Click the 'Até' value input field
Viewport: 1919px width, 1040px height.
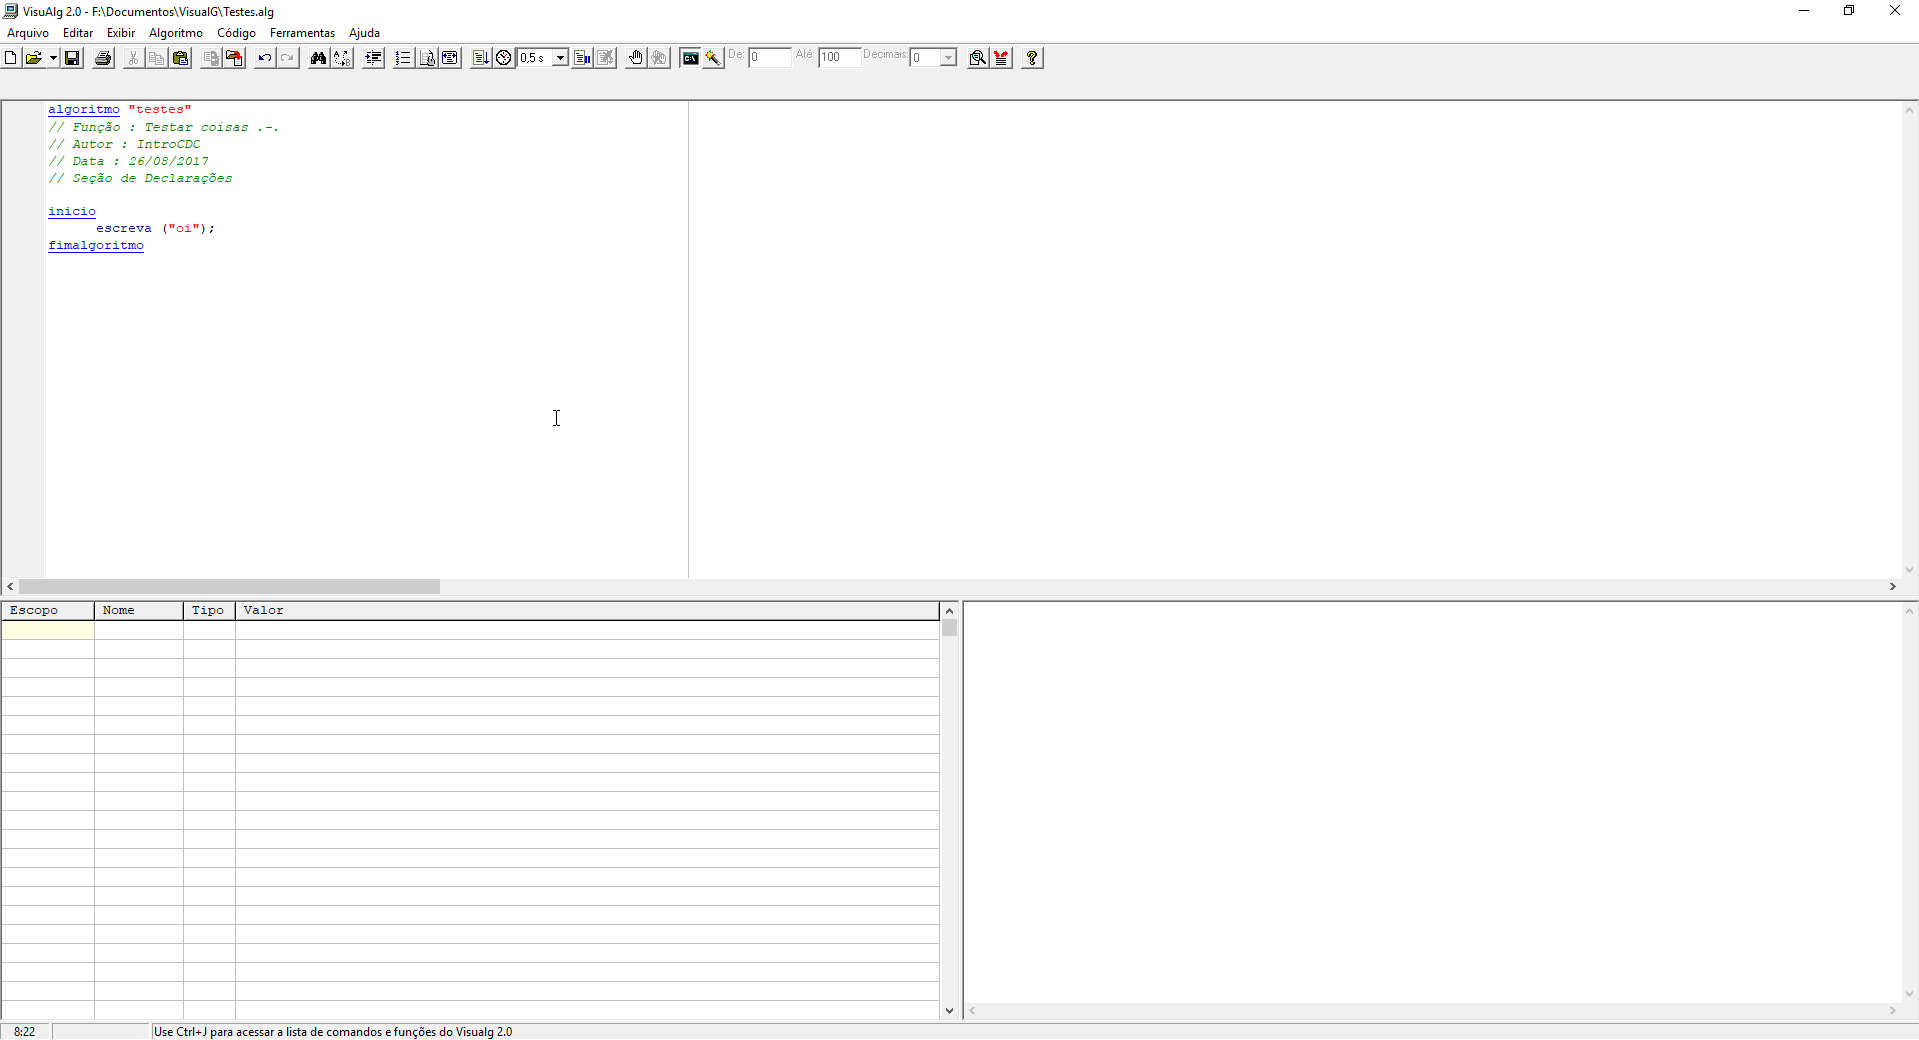pyautogui.click(x=840, y=57)
